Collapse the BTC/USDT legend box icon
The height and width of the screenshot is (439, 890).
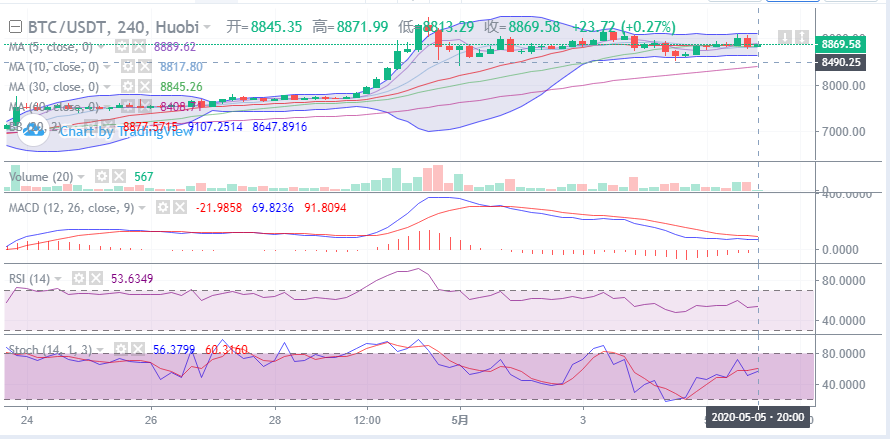(x=16, y=27)
